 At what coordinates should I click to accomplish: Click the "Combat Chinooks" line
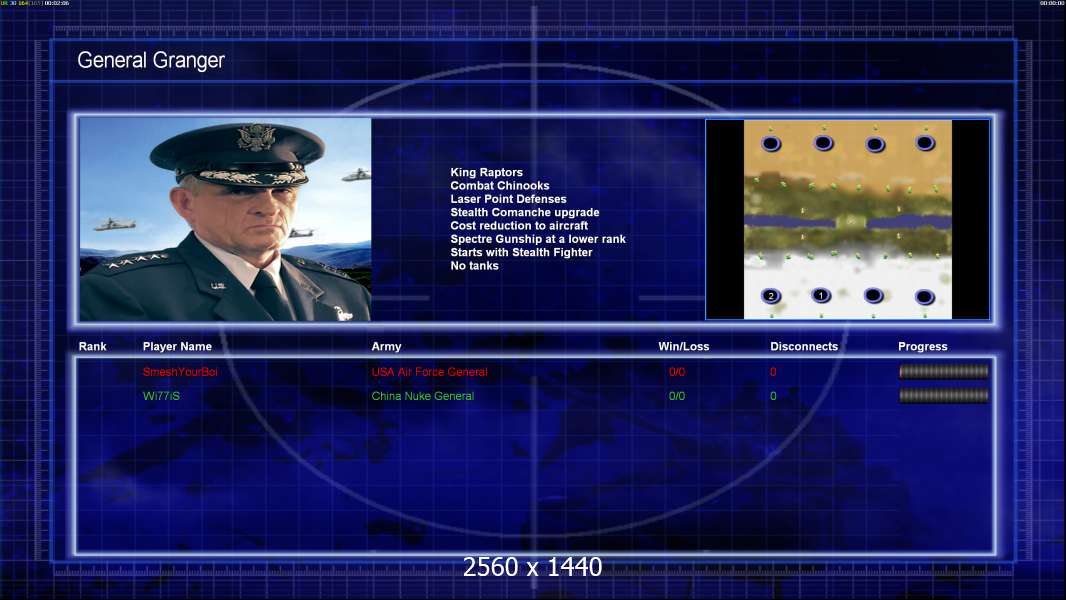tap(500, 186)
